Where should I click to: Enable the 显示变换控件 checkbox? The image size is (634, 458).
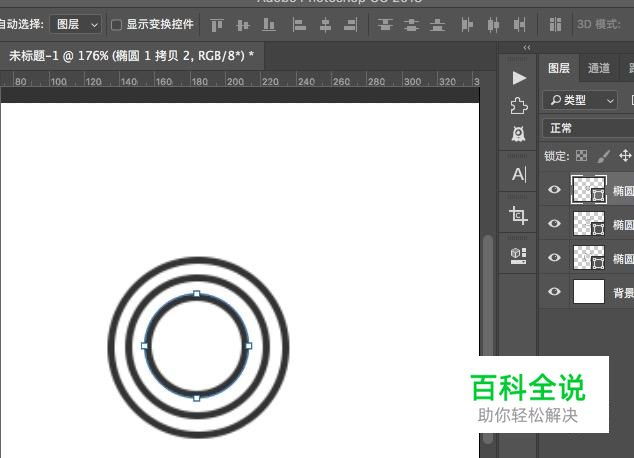[x=116, y=25]
